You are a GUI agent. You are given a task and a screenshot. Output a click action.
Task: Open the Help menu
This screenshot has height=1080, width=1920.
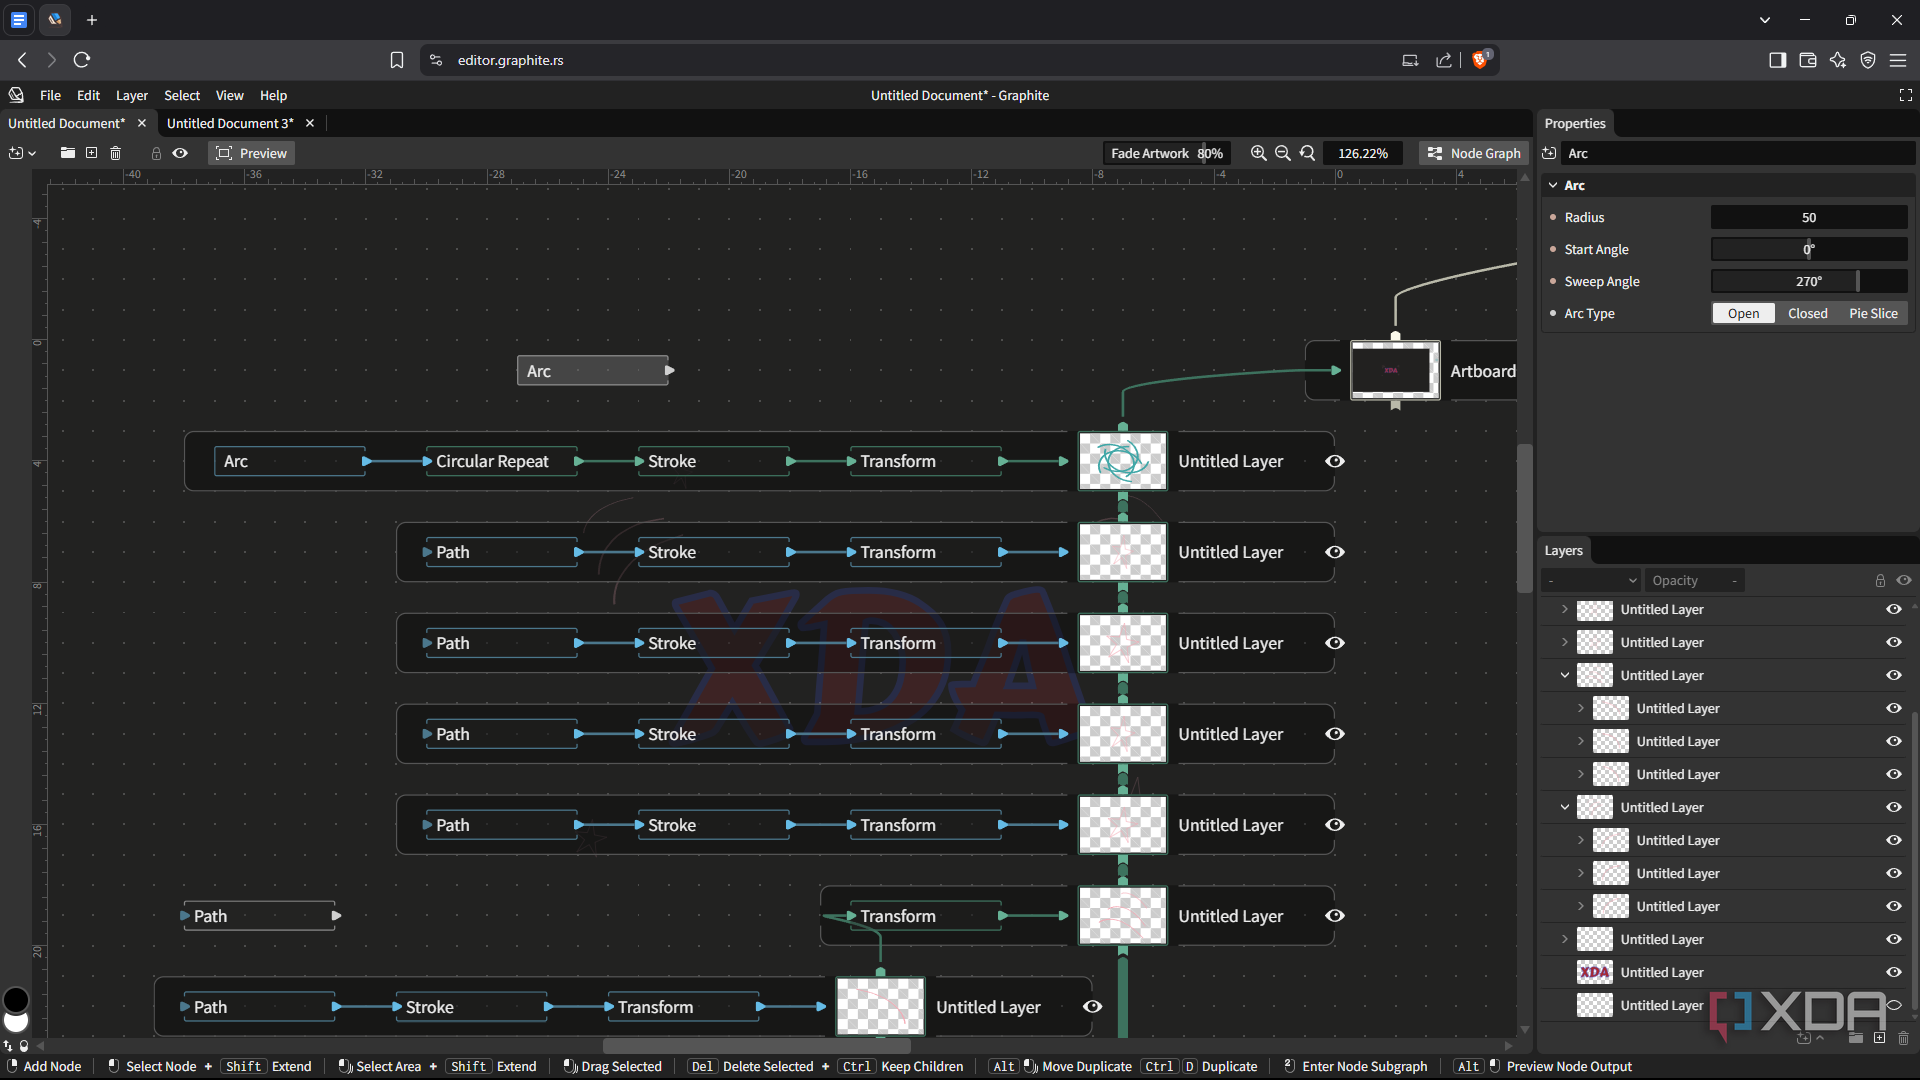[273, 95]
